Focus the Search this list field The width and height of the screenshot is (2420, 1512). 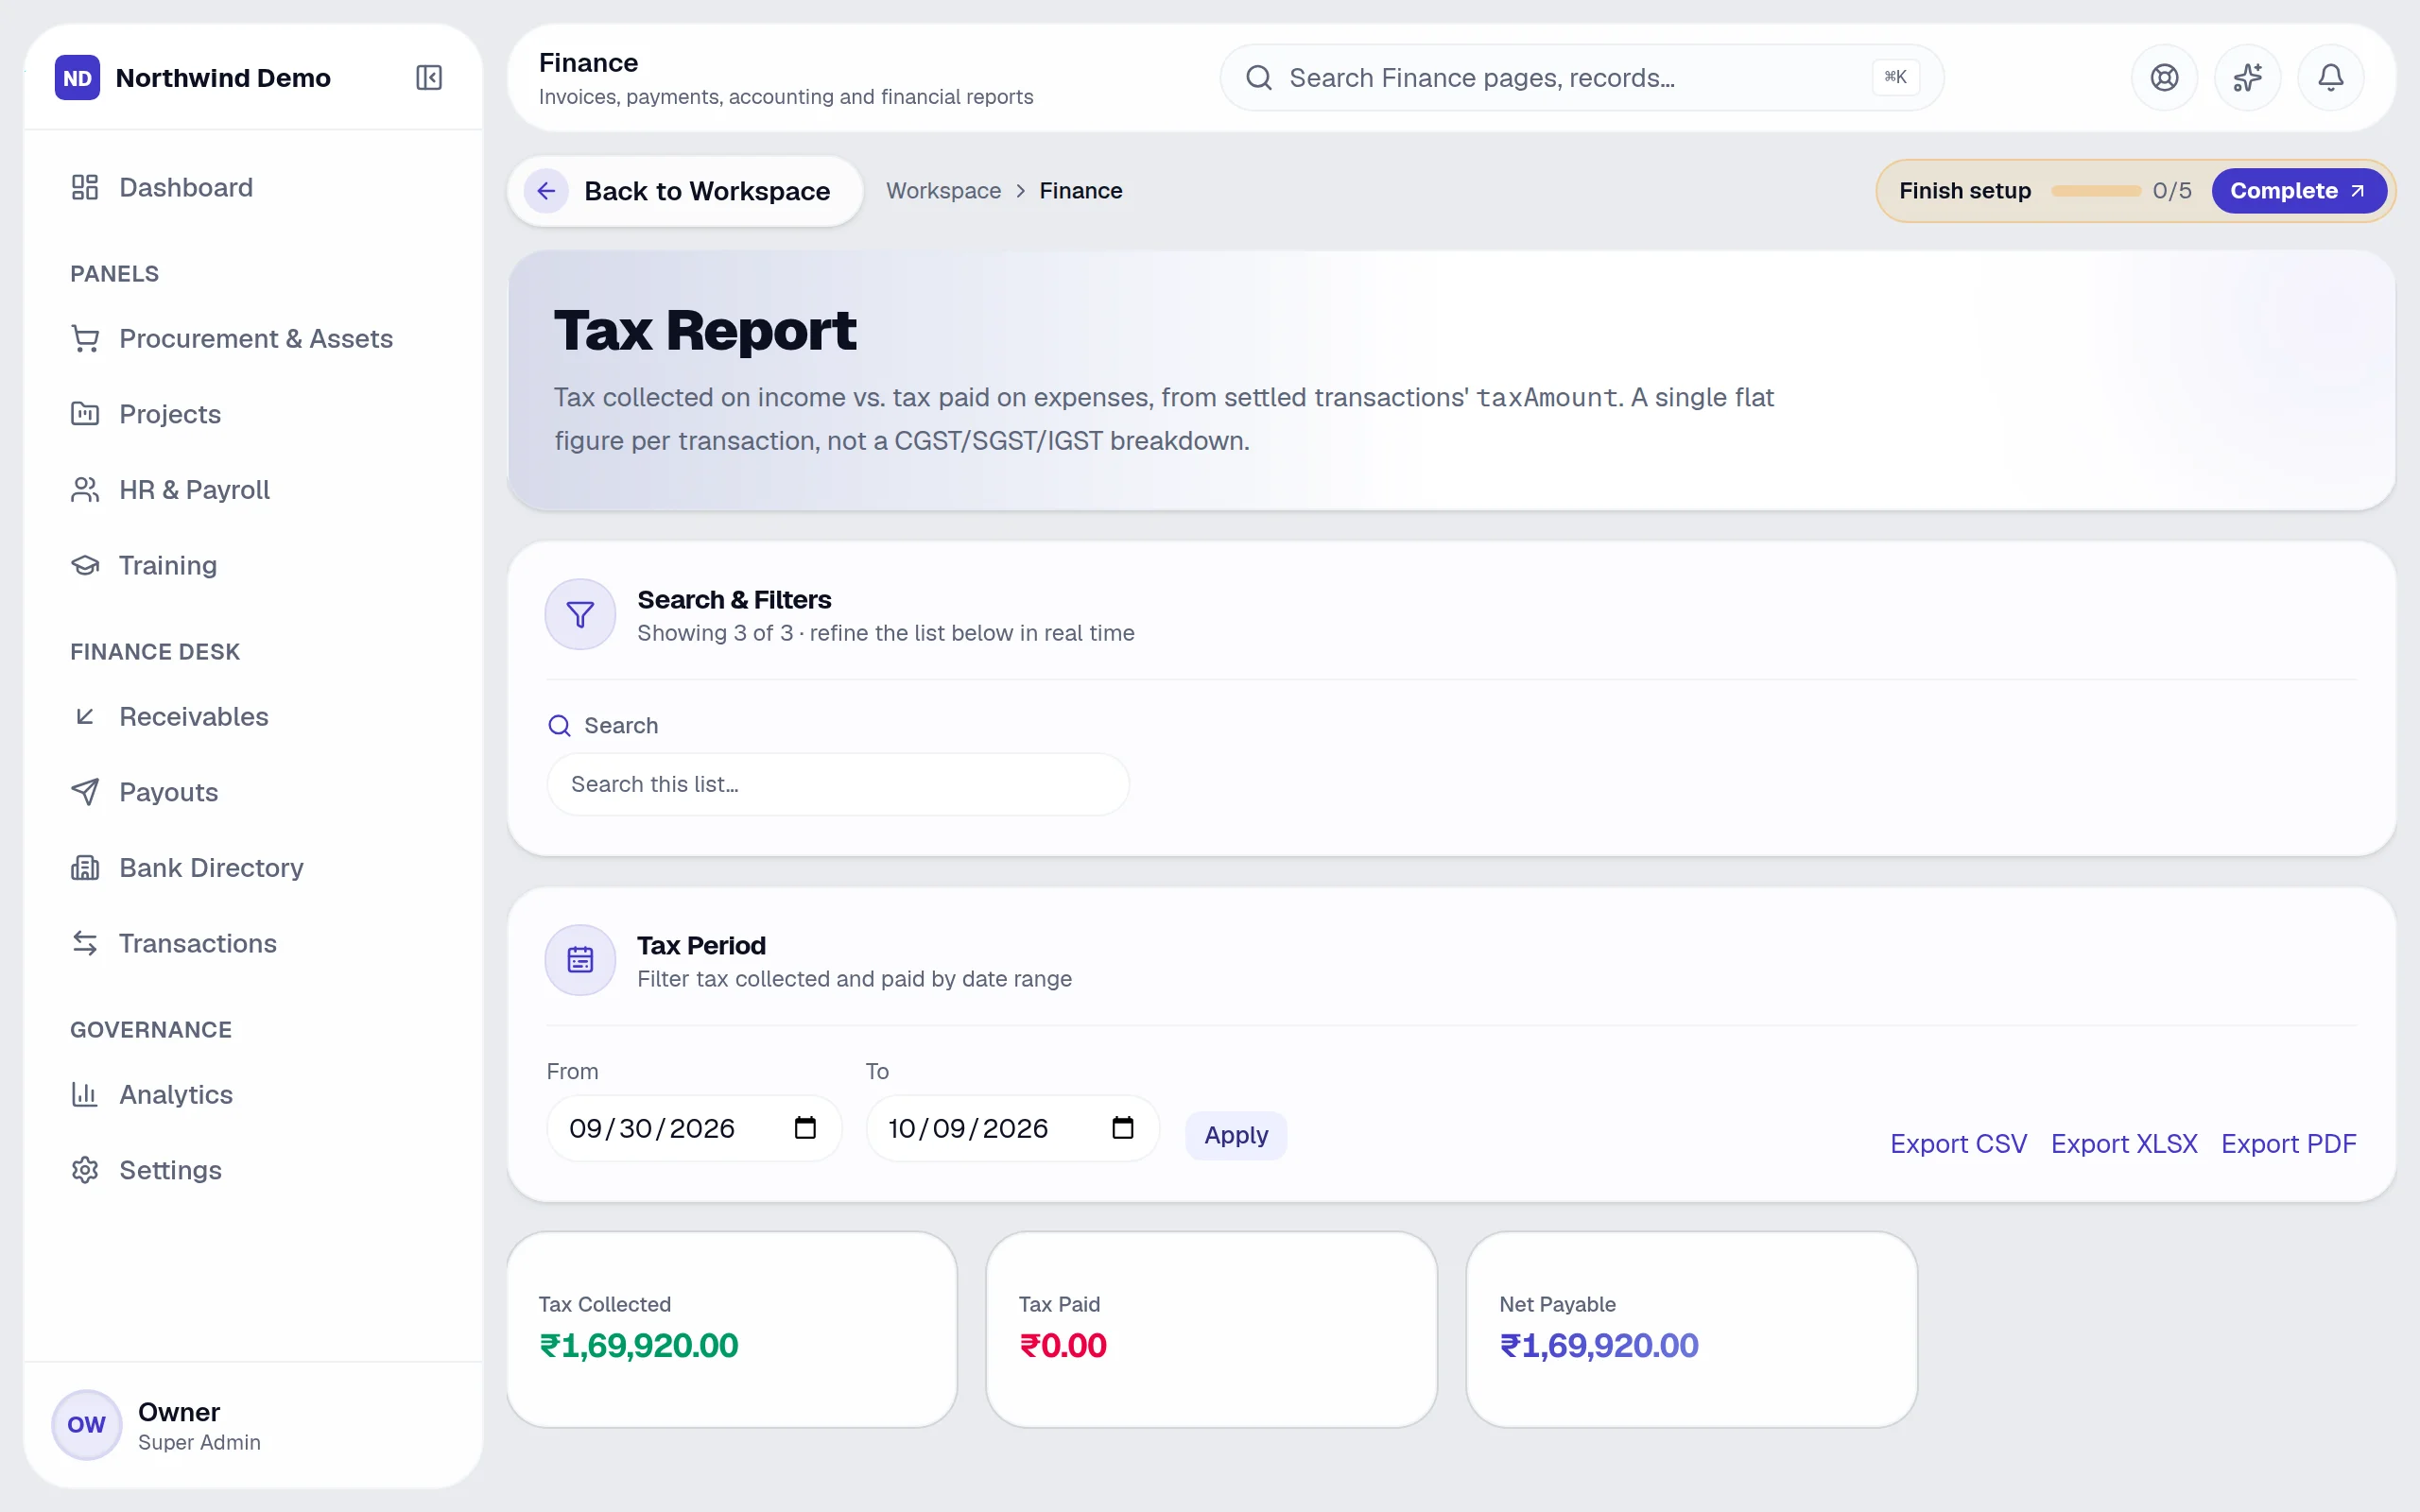coord(838,784)
